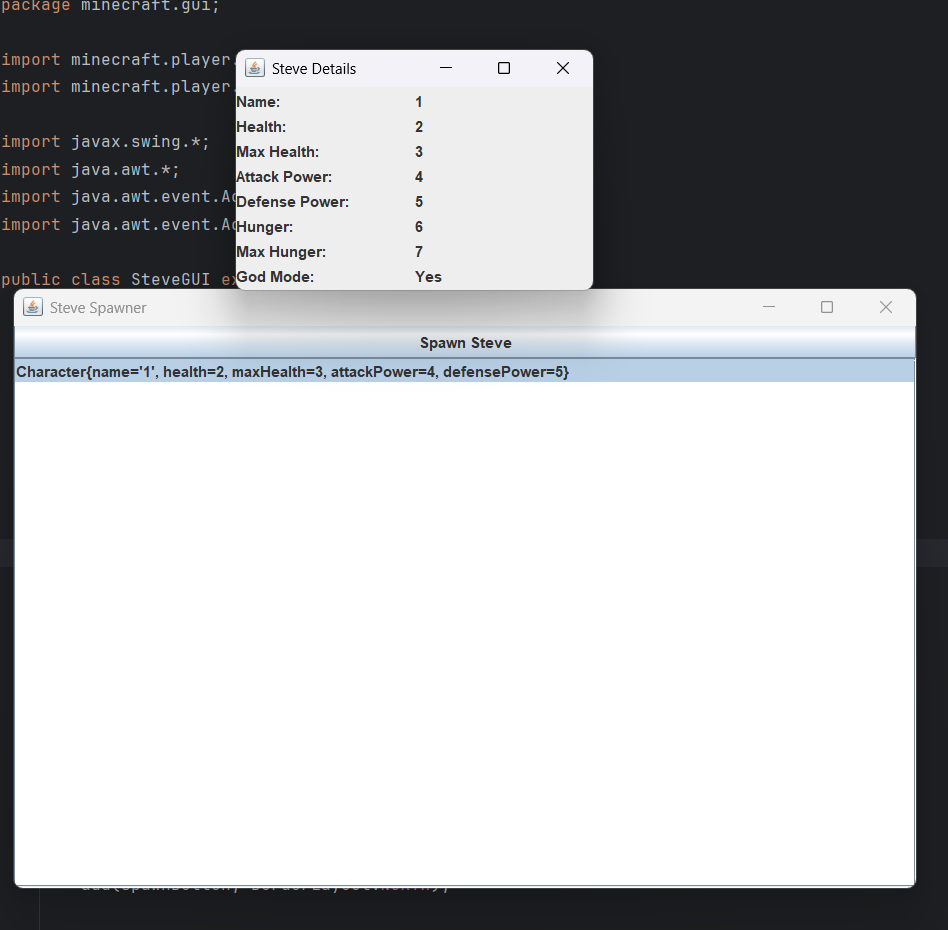The width and height of the screenshot is (948, 930).
Task: Click the God Mode value Yes
Action: [429, 277]
